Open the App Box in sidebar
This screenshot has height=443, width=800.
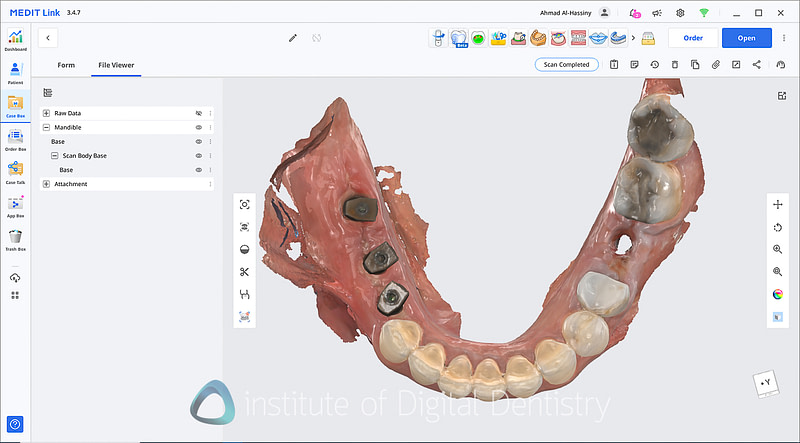(15, 206)
